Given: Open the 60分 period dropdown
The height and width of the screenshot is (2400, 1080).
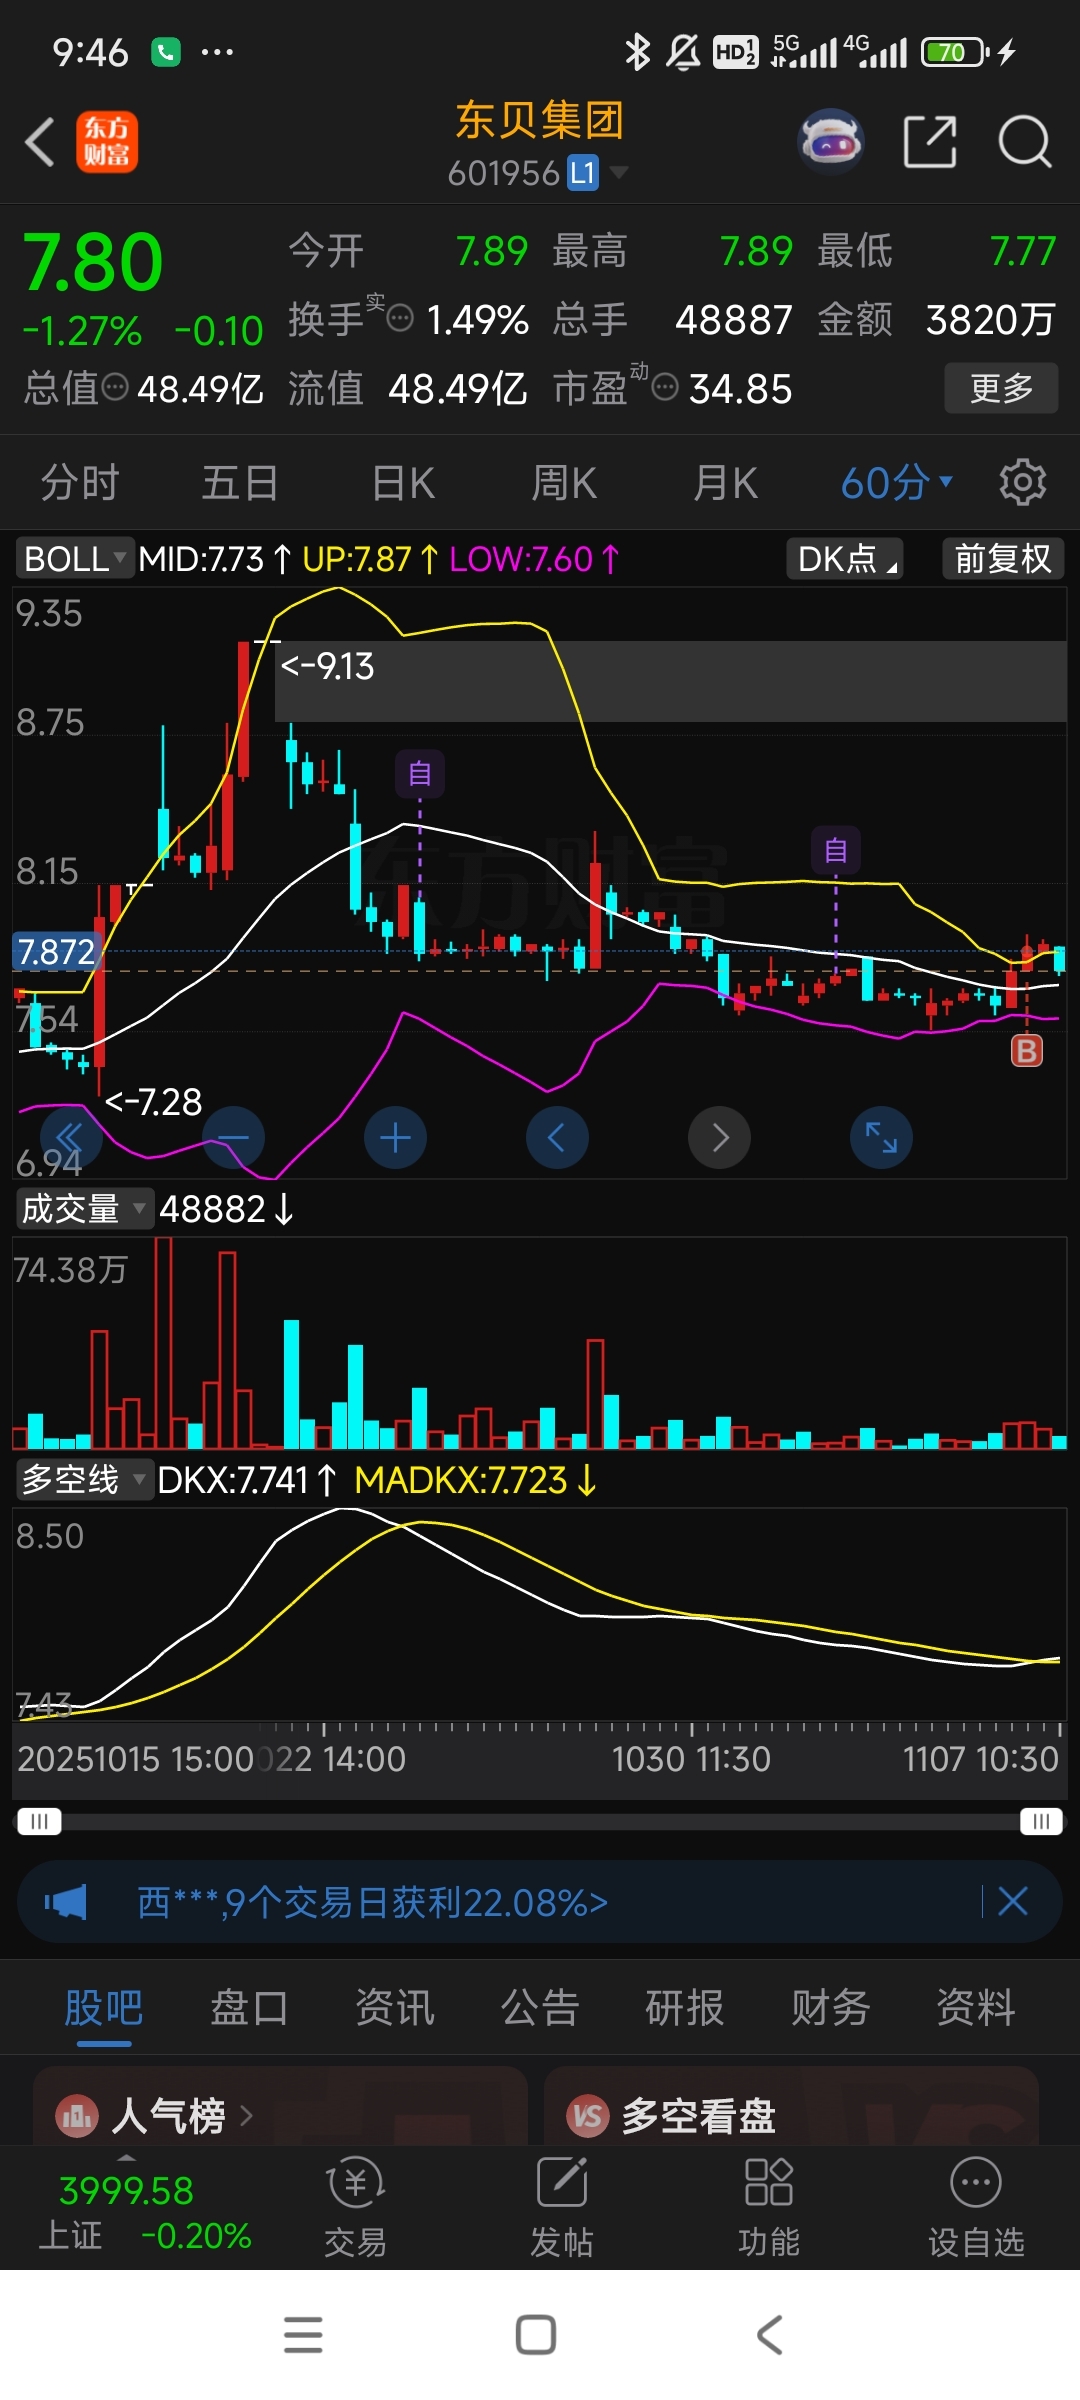Looking at the screenshot, I should tap(896, 483).
